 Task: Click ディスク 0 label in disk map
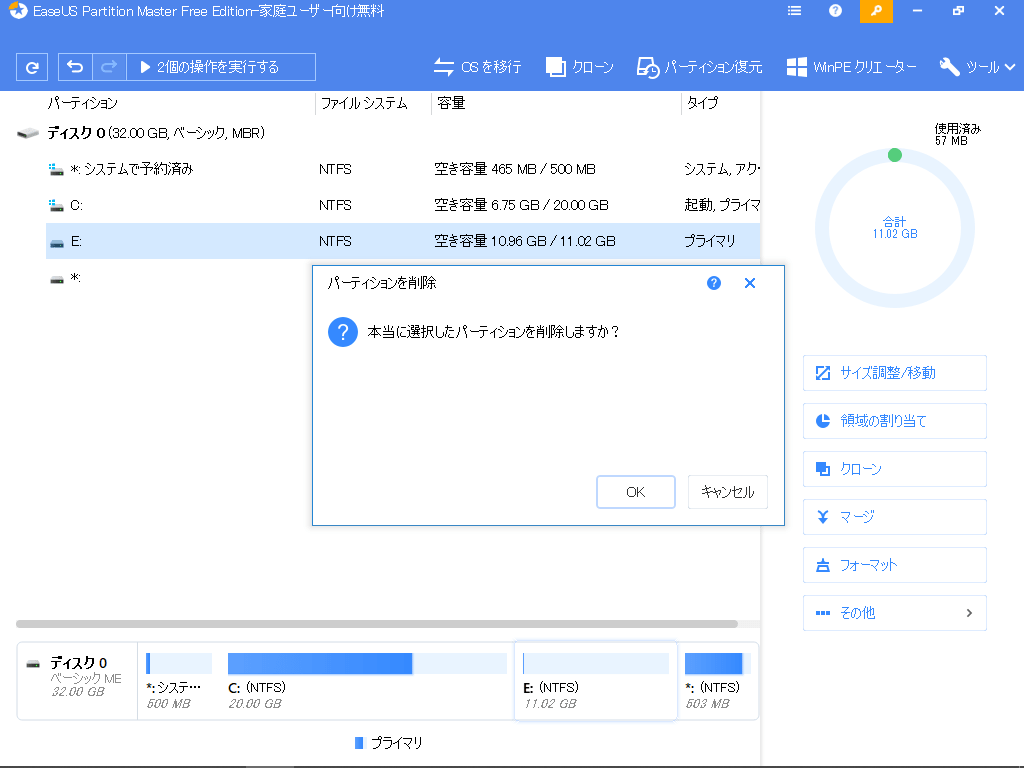tap(78, 663)
